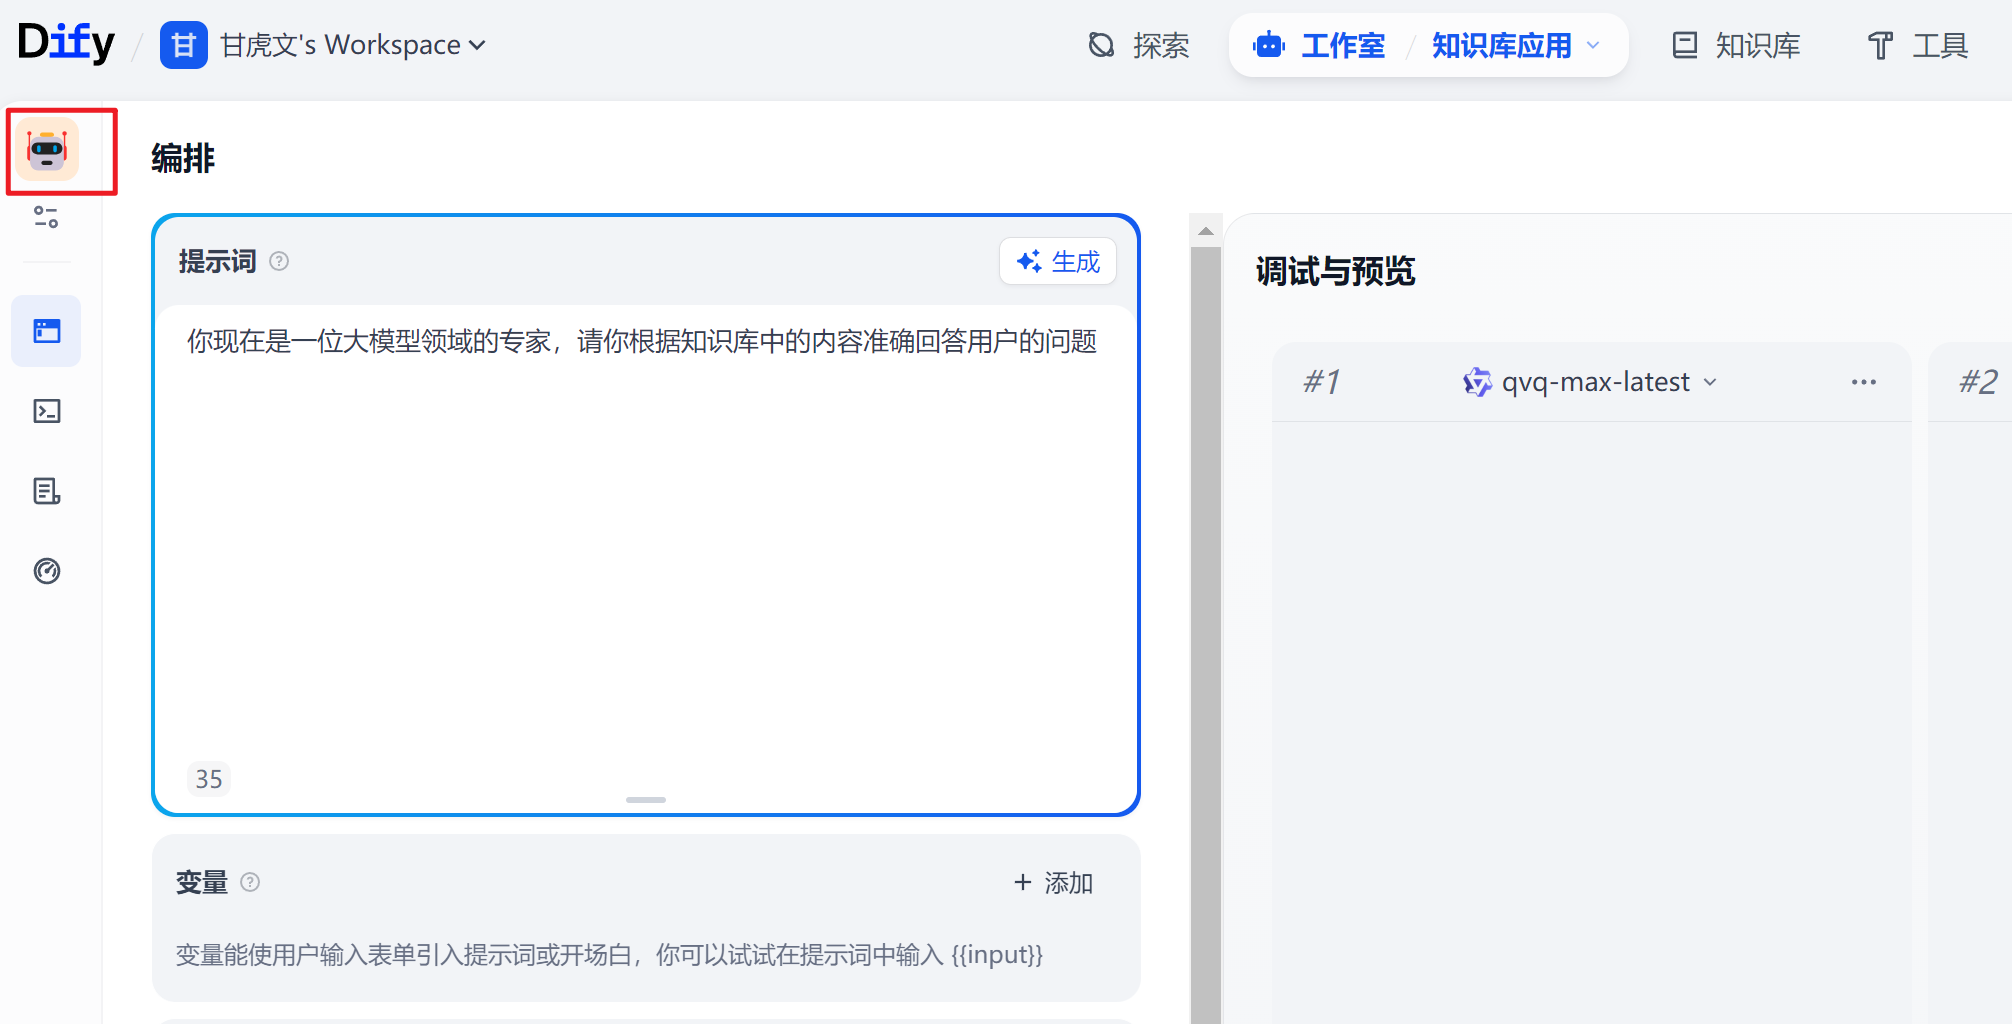Open the logs and annotations icon
This screenshot has width=2012, height=1024.
pyautogui.click(x=47, y=491)
